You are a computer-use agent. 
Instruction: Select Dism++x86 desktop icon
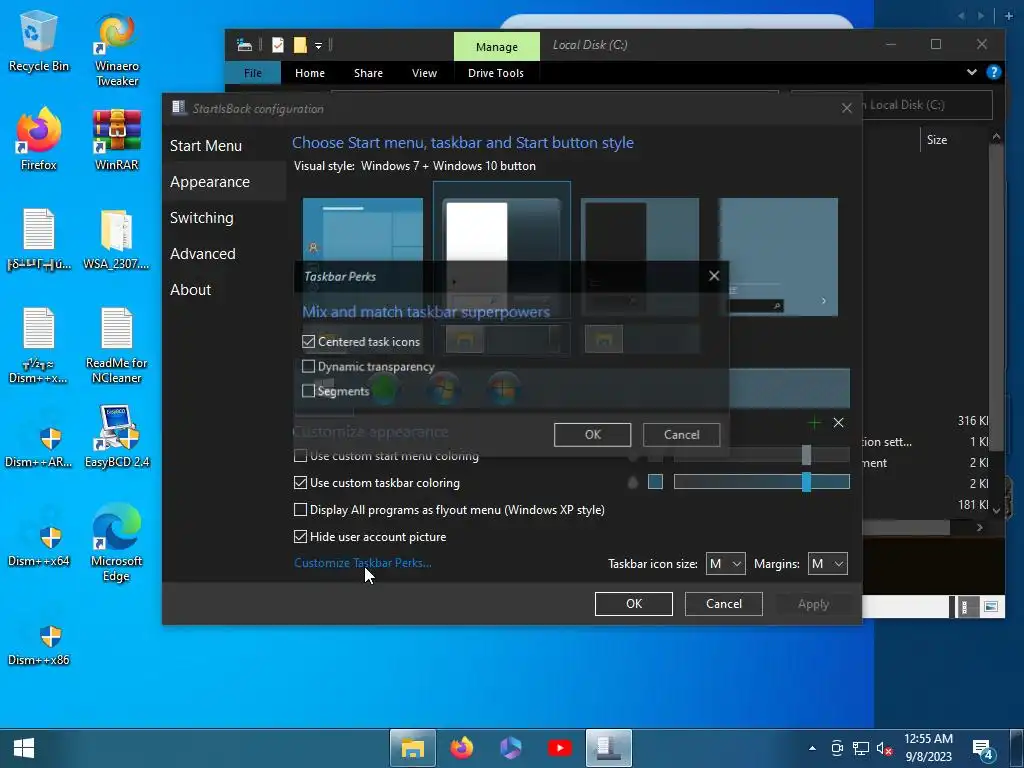(x=39, y=643)
